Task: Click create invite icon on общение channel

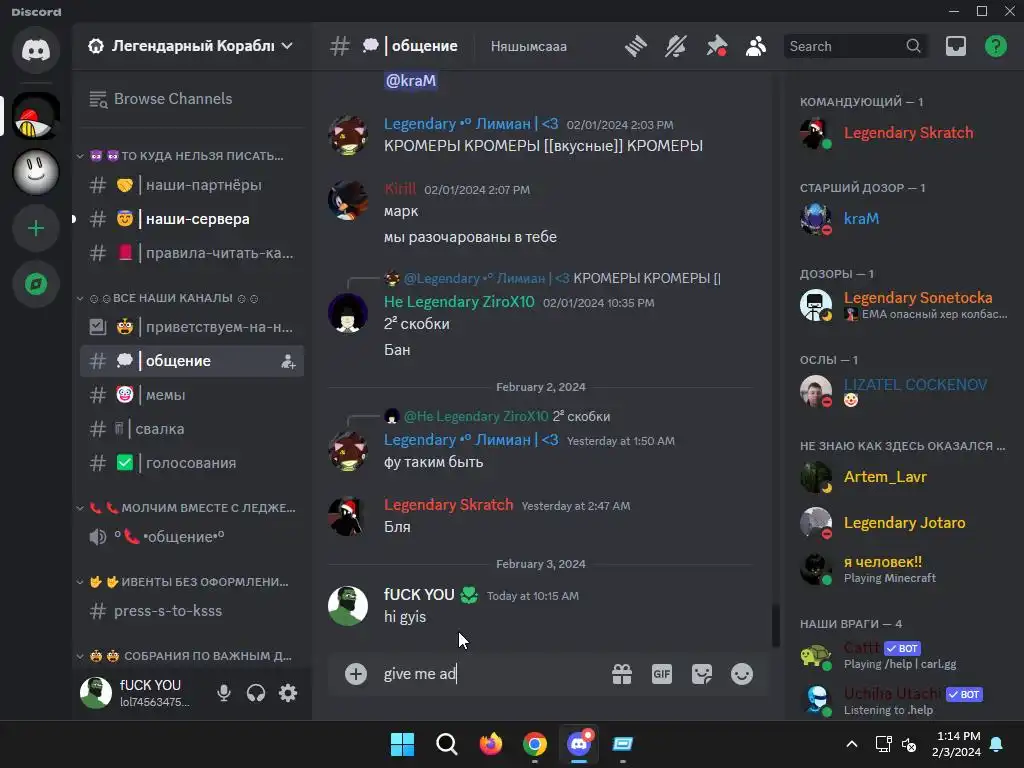Action: coord(287,361)
